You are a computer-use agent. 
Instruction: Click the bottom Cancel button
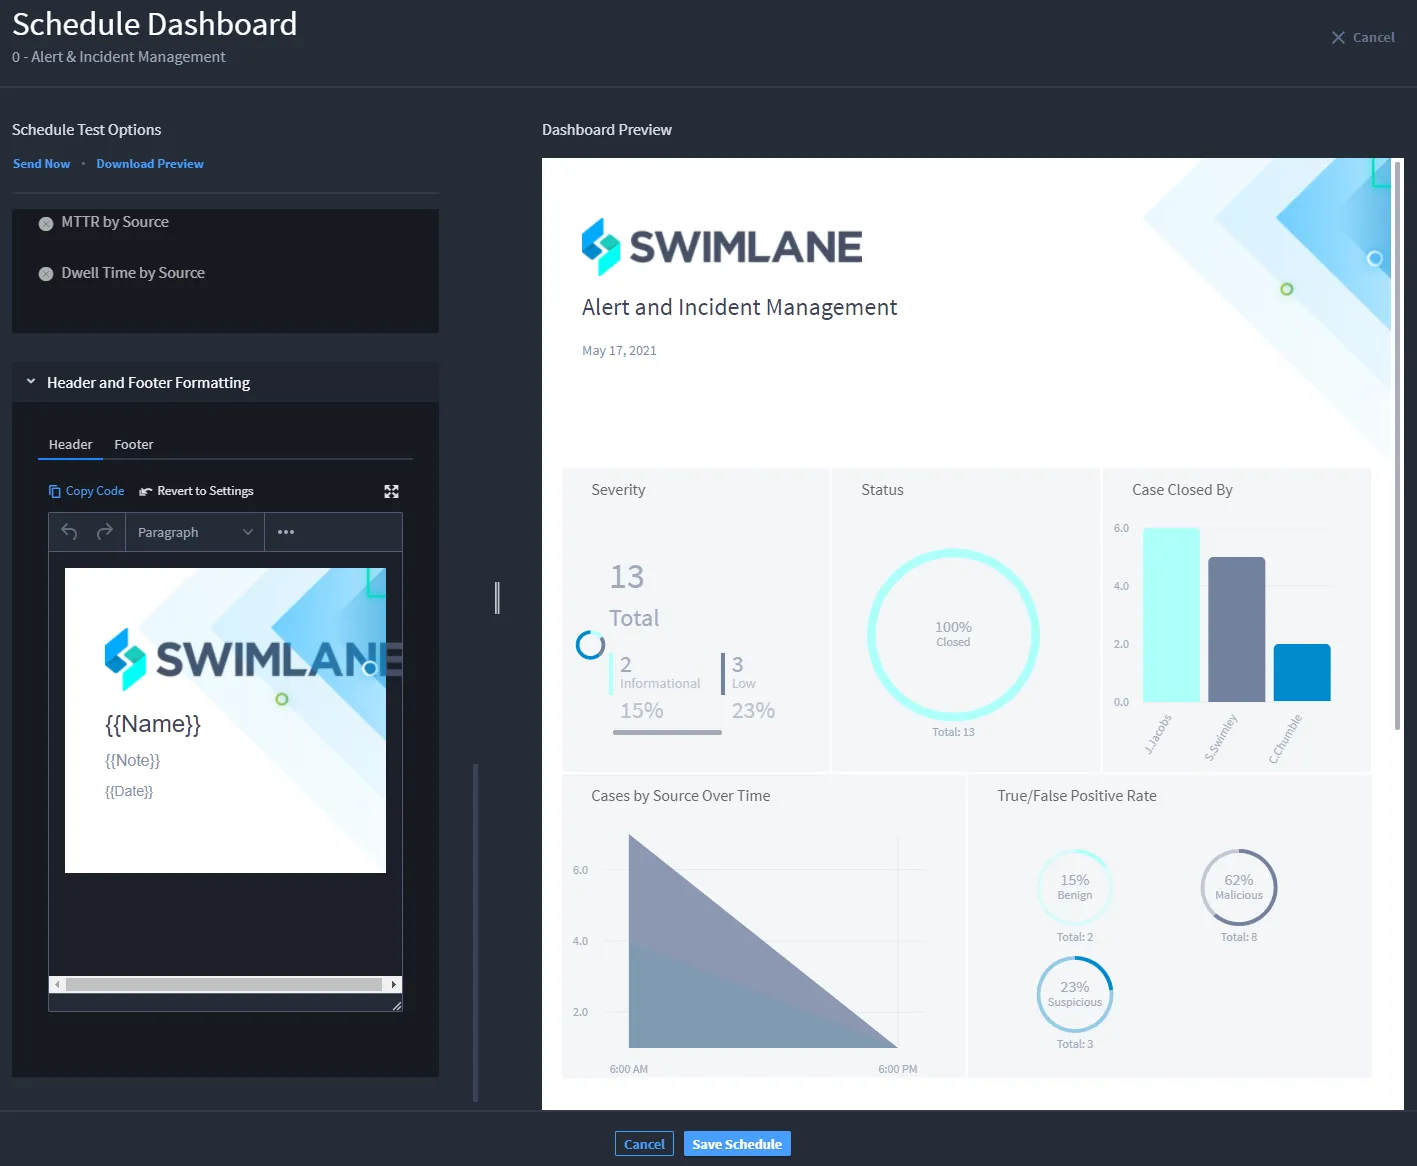click(x=644, y=1144)
